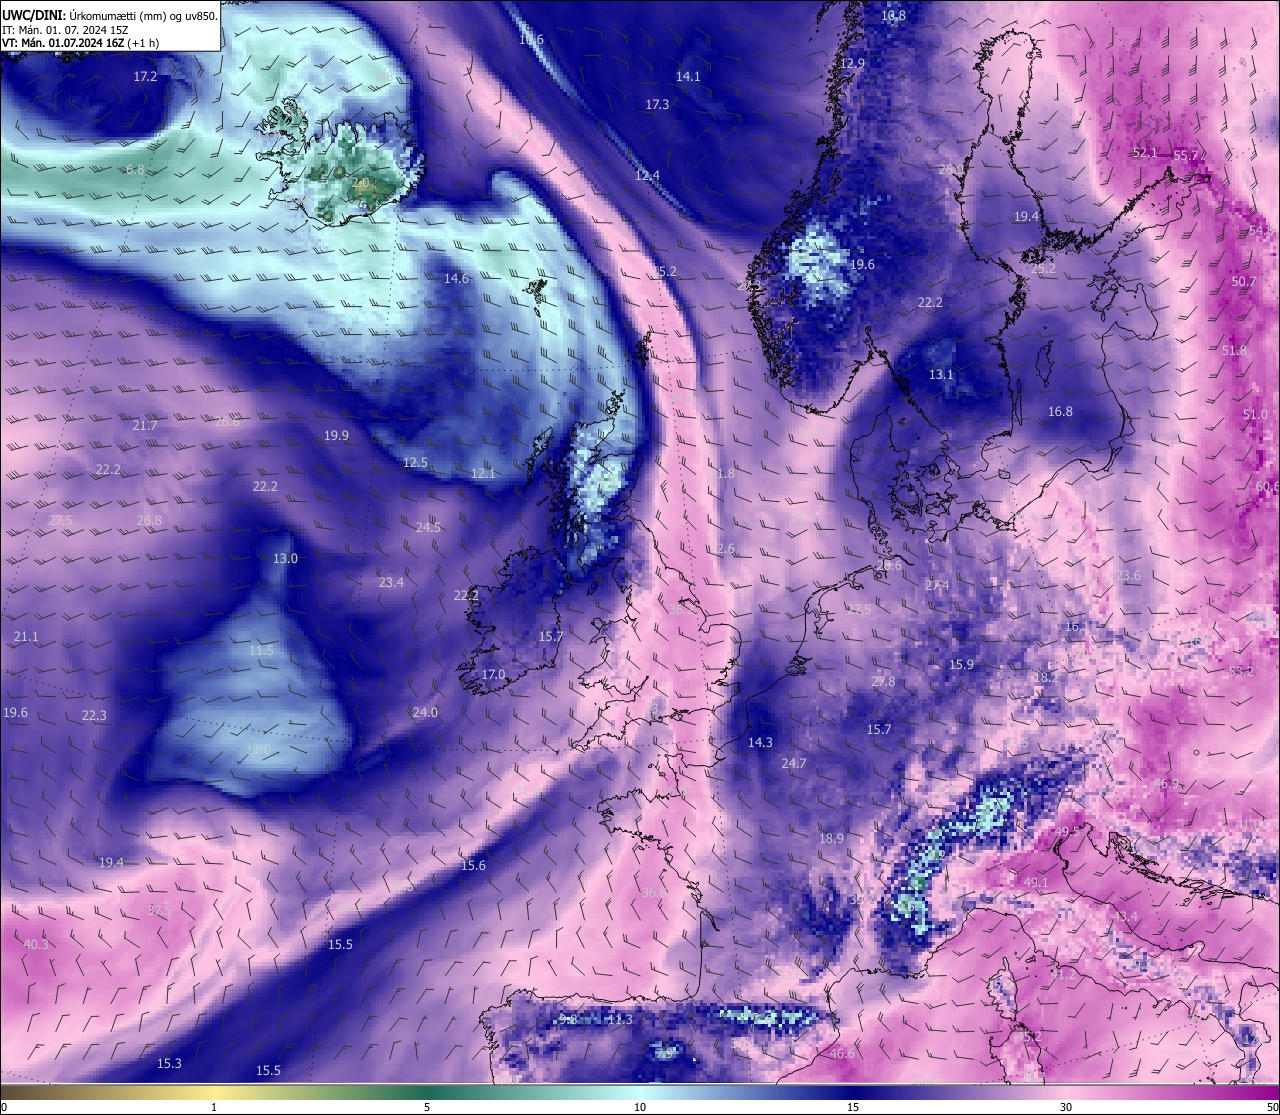
Task: Click the map value "24.7"
Action: [x=793, y=764]
